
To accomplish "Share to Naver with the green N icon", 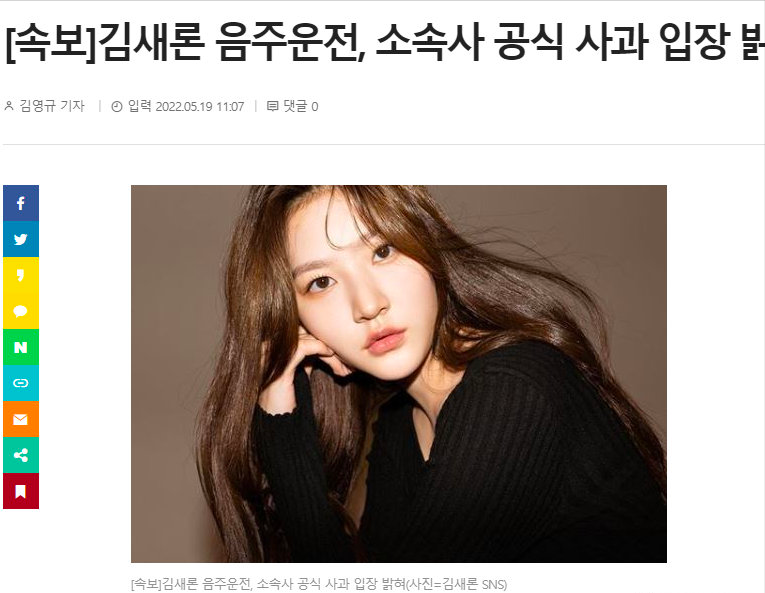I will [21, 347].
